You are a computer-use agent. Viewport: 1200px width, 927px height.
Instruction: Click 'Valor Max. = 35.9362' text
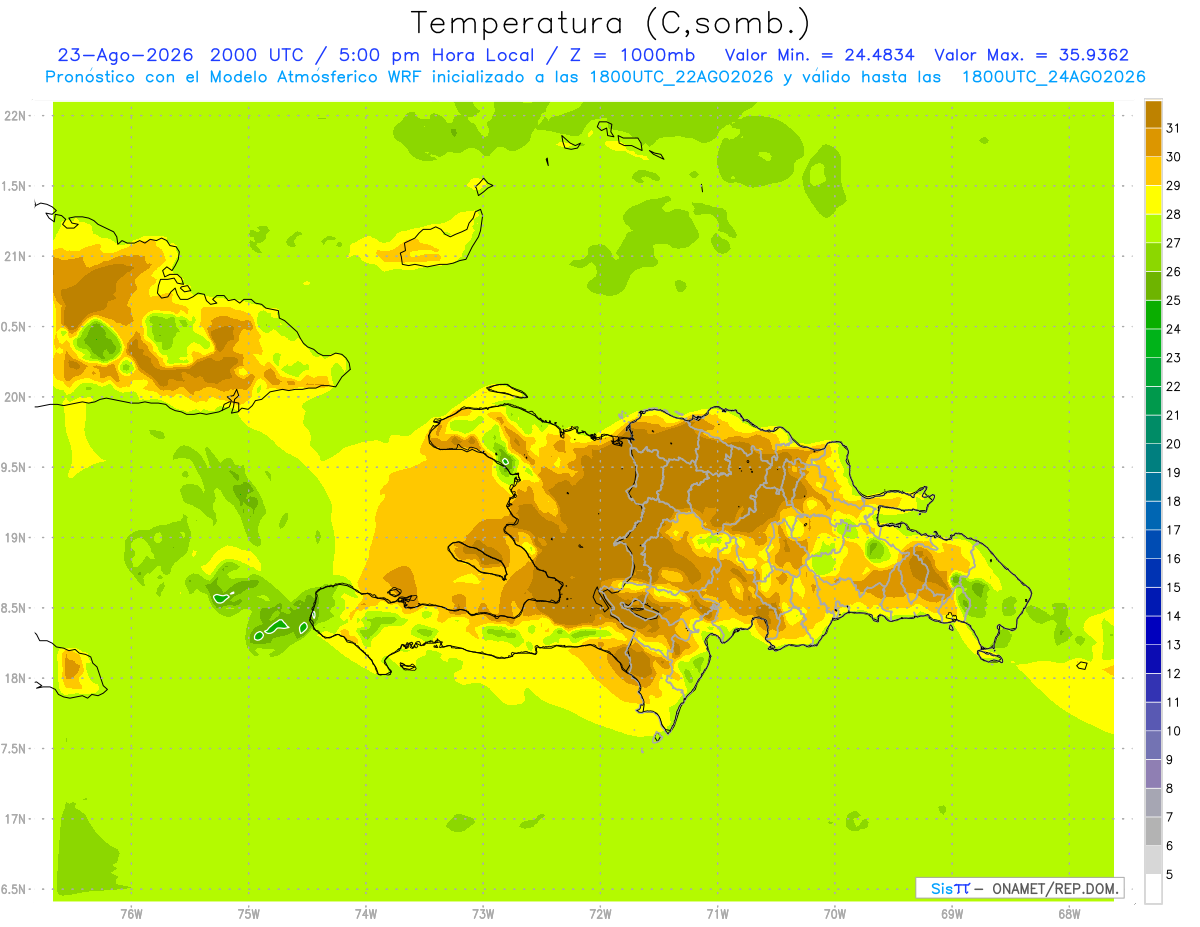1031,56
